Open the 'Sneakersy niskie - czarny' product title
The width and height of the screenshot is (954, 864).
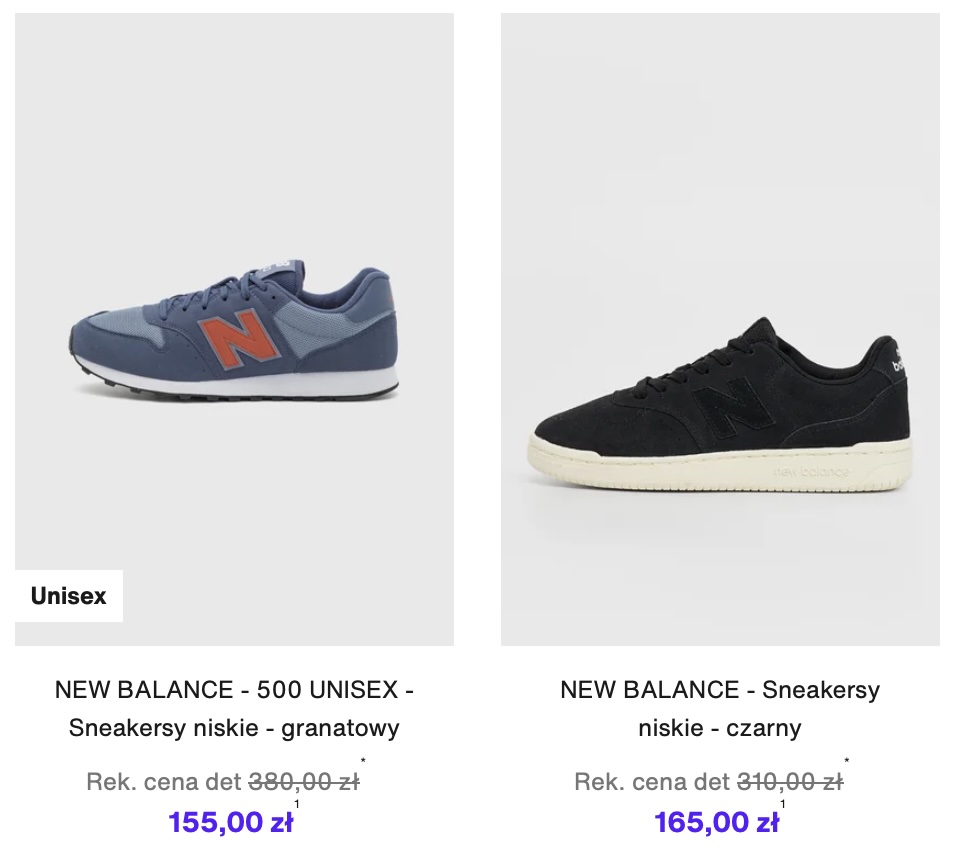click(x=720, y=708)
